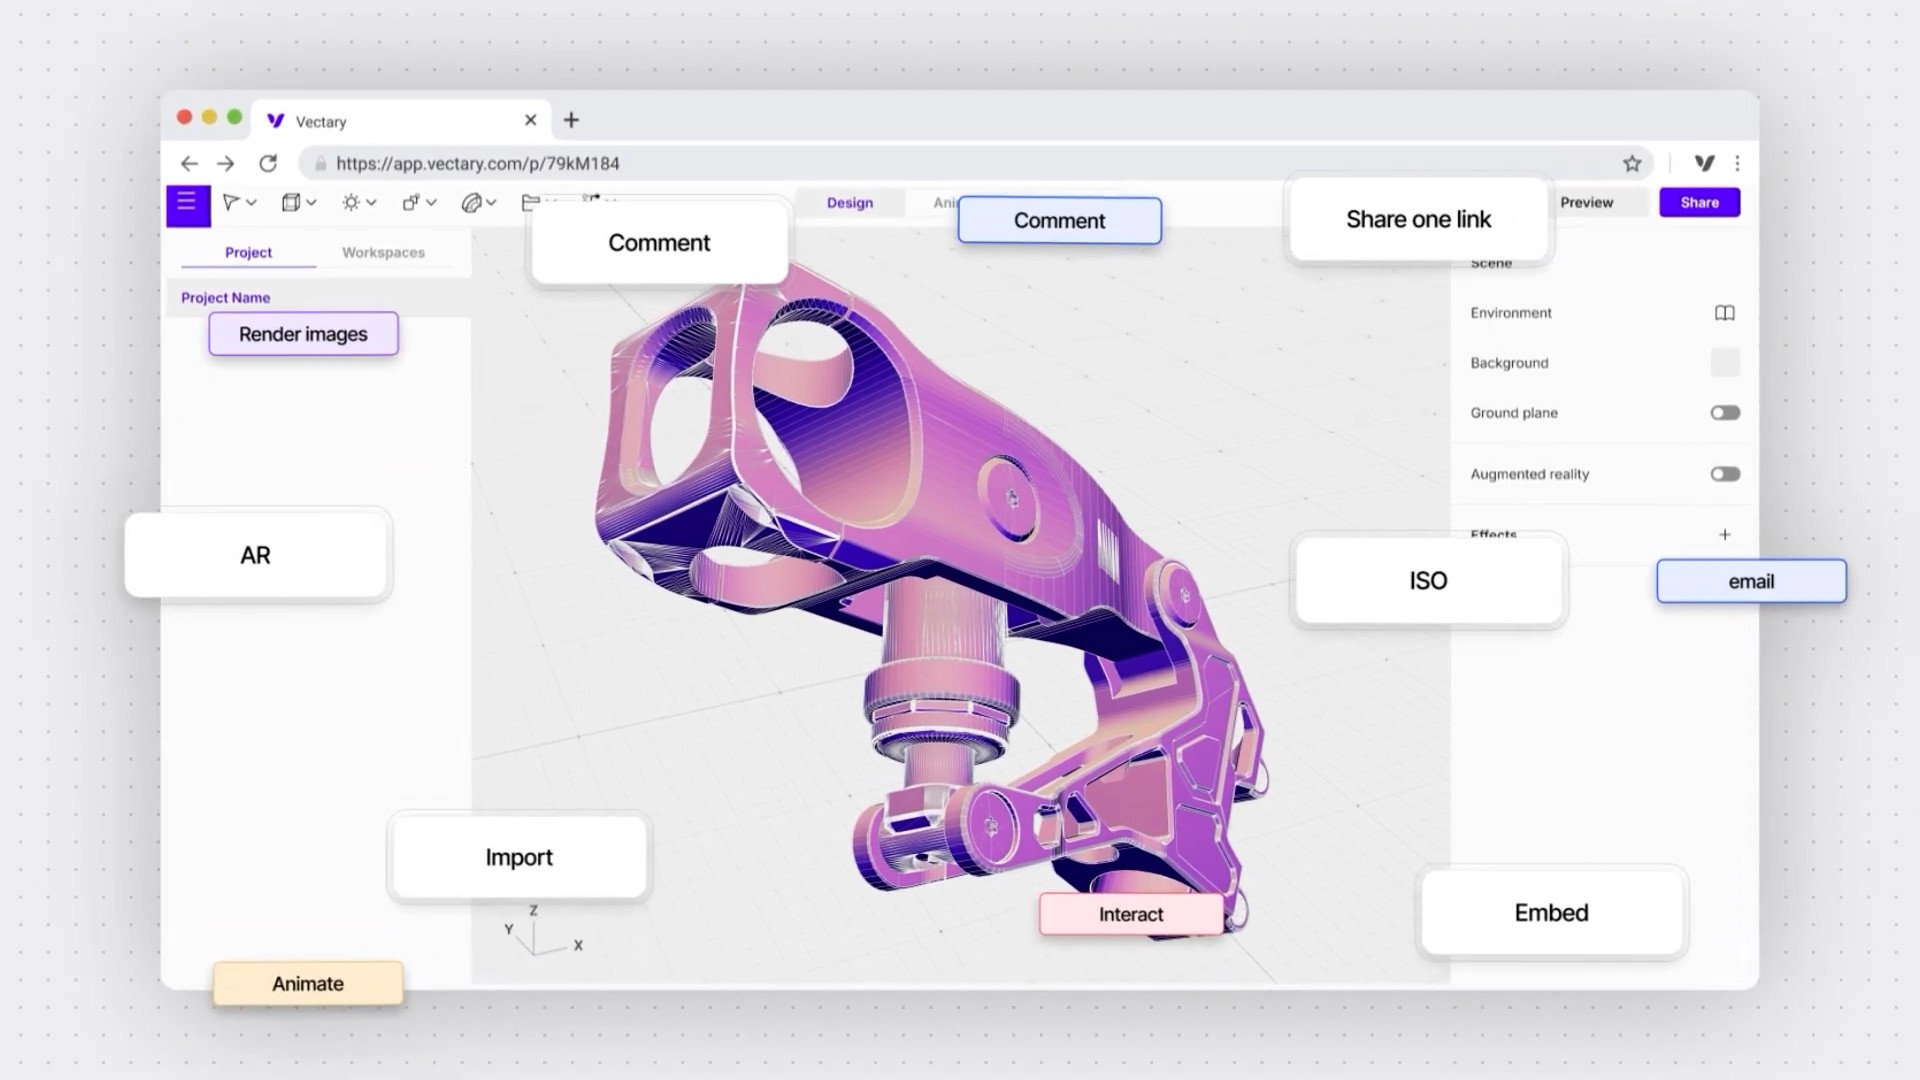Switch to the Workspaces tab
The image size is (1920, 1080).
[383, 252]
